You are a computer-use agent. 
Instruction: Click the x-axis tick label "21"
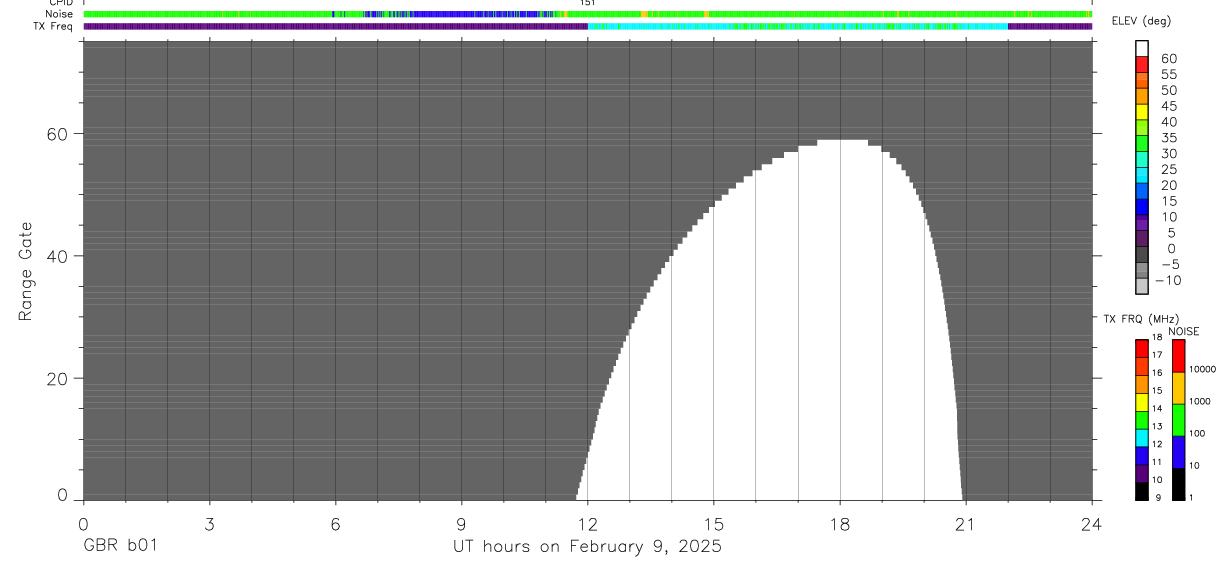(x=965, y=524)
